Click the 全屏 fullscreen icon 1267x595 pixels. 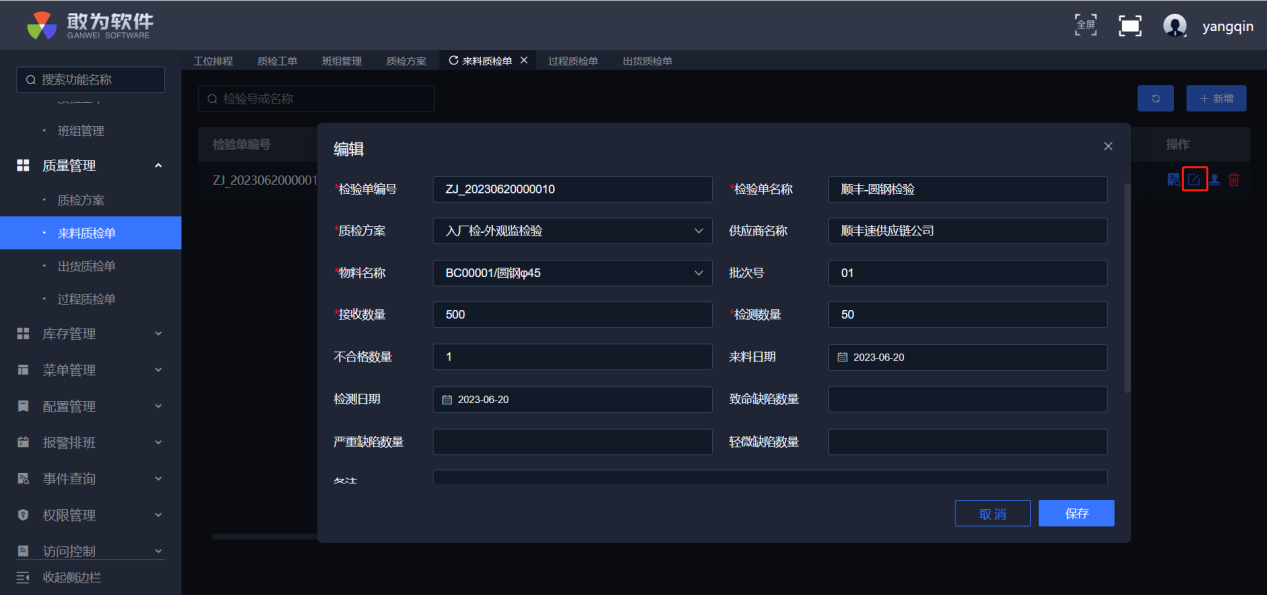pyautogui.click(x=1085, y=25)
